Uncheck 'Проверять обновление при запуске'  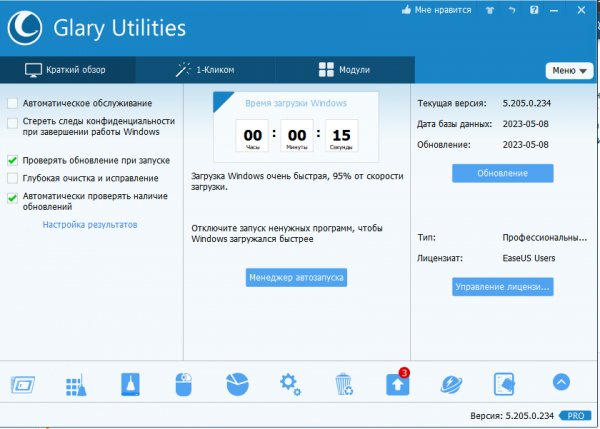click(x=12, y=160)
